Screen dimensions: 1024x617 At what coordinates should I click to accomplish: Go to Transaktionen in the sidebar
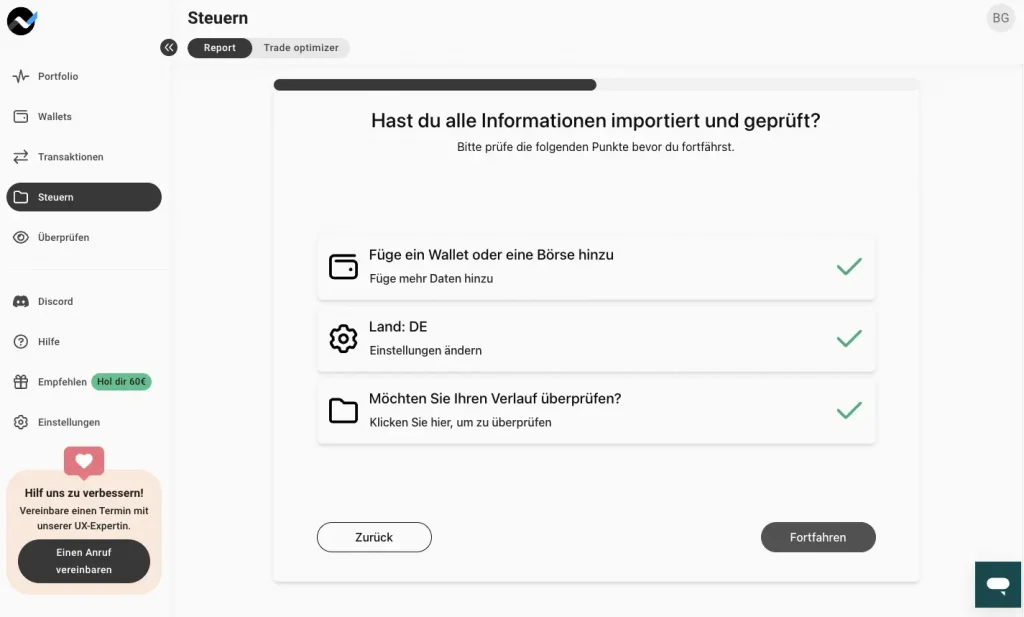click(x=70, y=157)
